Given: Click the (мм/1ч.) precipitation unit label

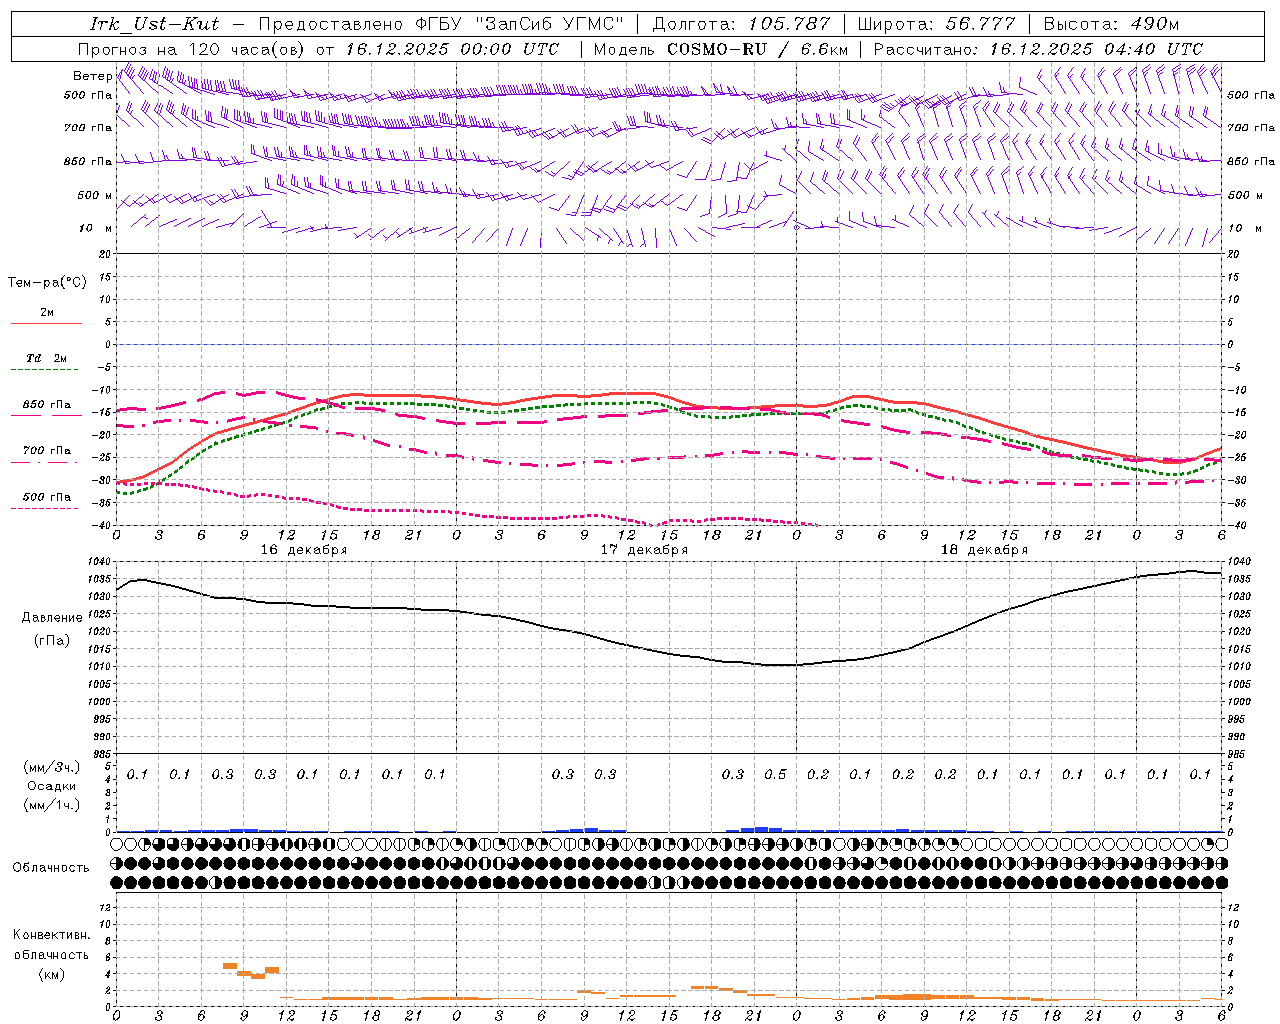Looking at the screenshot, I should click(x=52, y=805).
